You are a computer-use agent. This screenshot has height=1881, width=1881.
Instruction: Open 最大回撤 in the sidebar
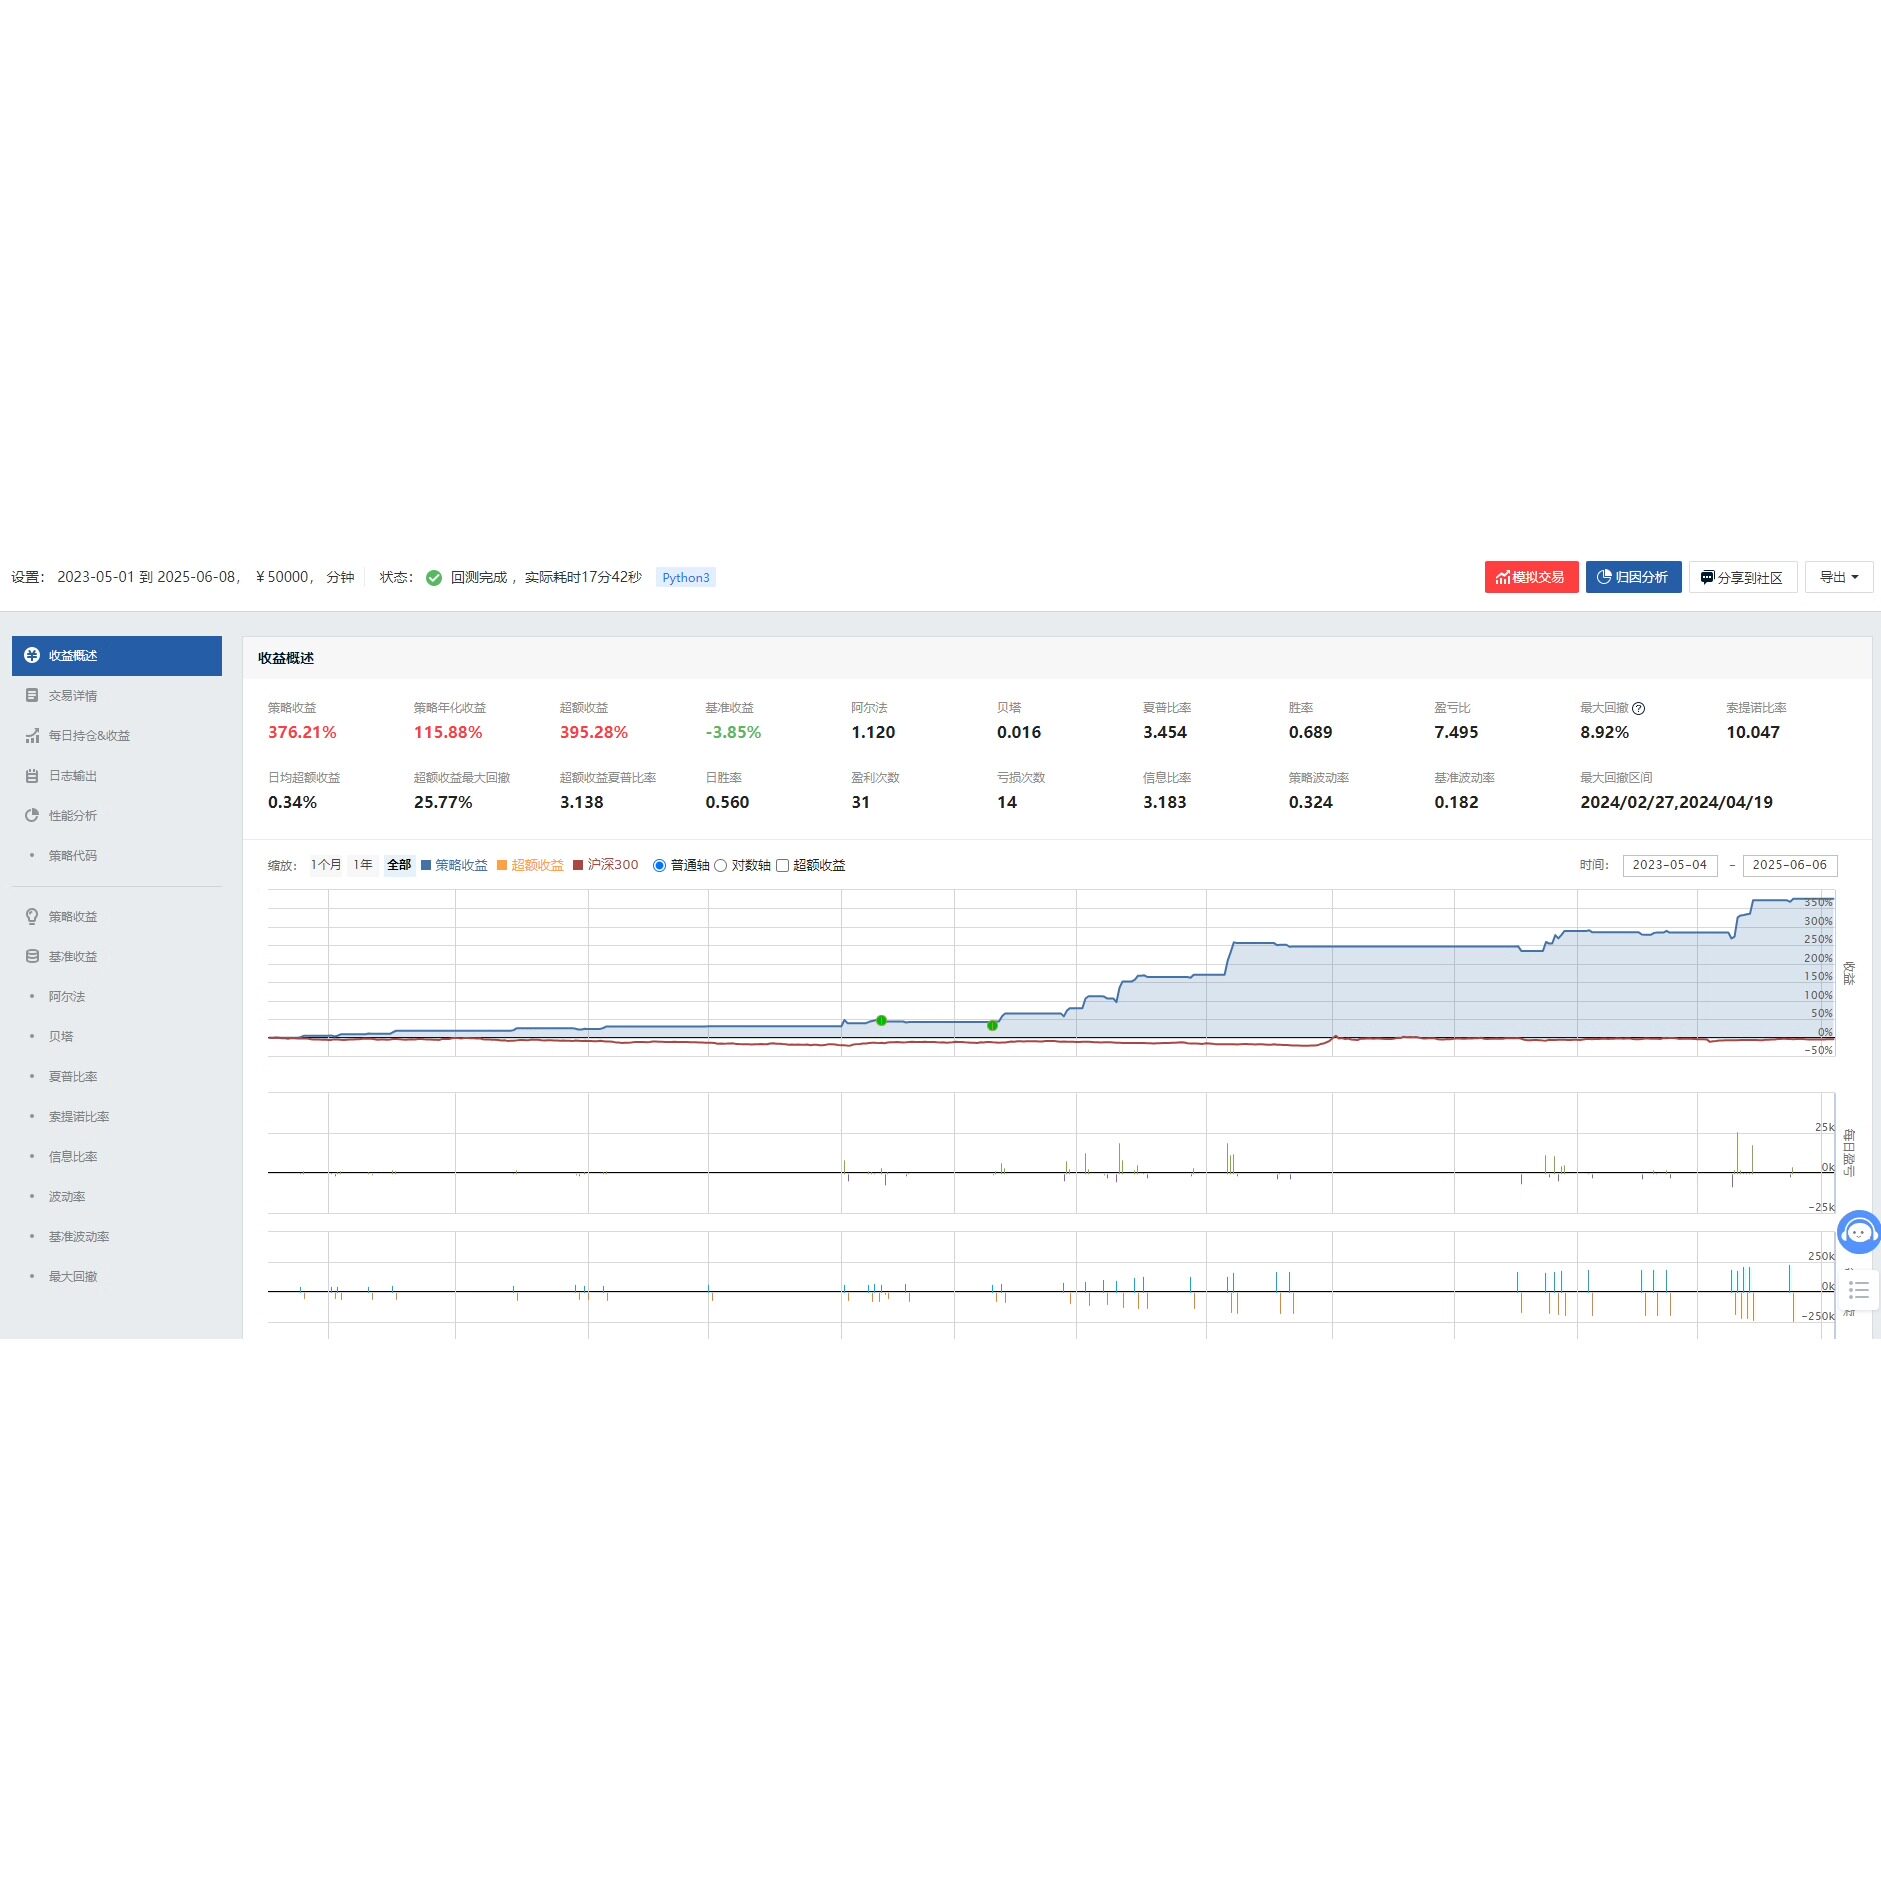pyautogui.click(x=73, y=1277)
